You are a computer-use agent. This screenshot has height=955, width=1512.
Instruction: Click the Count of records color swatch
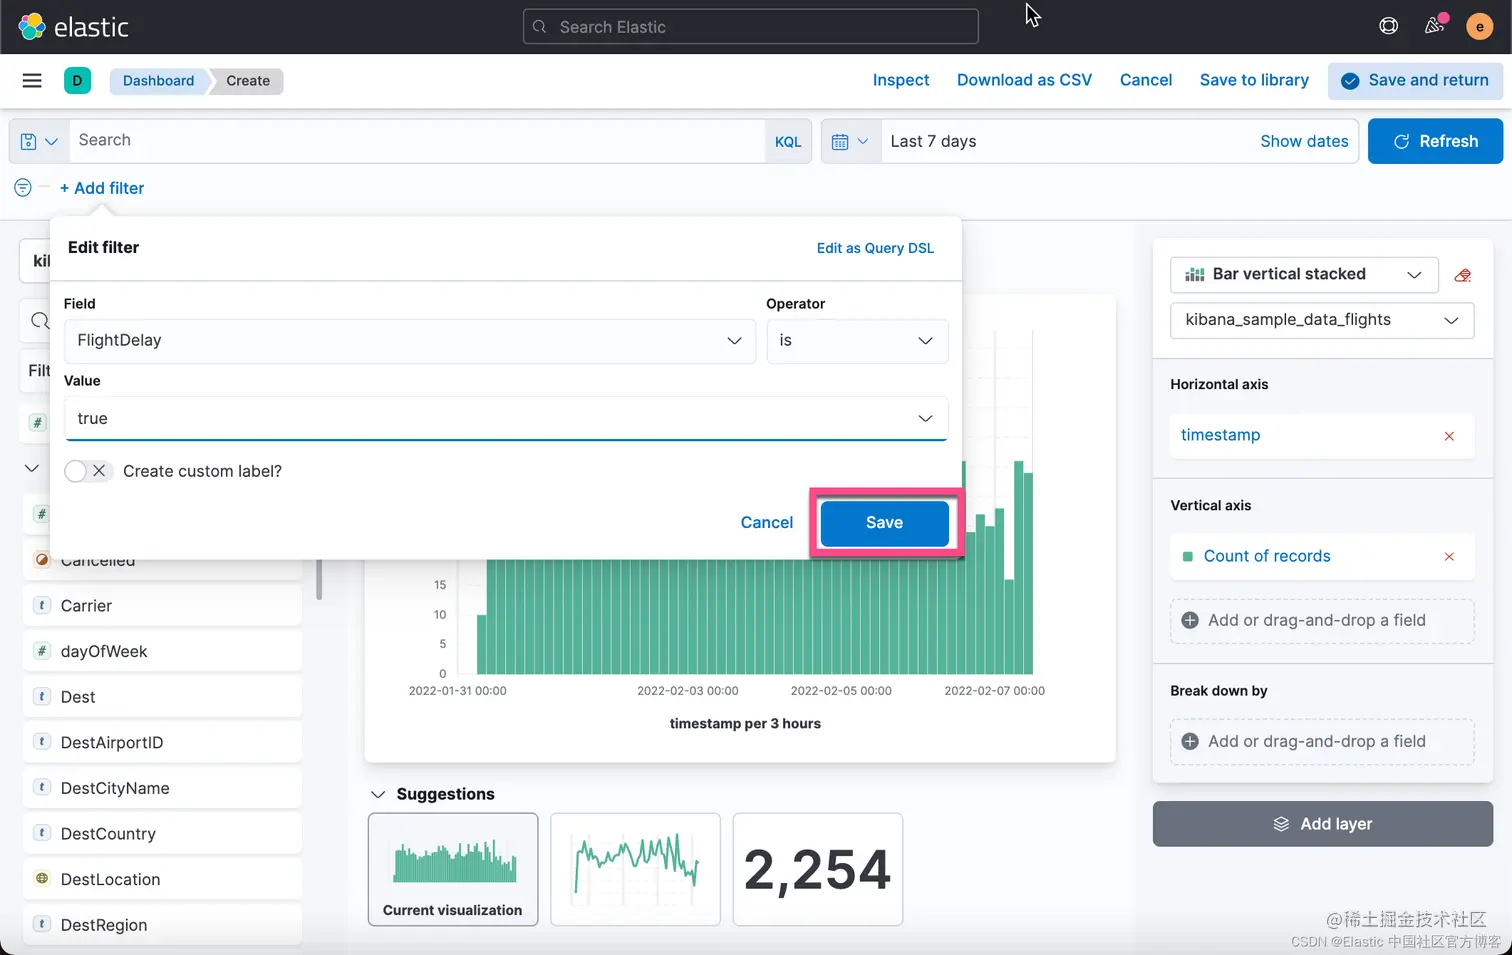1188,557
